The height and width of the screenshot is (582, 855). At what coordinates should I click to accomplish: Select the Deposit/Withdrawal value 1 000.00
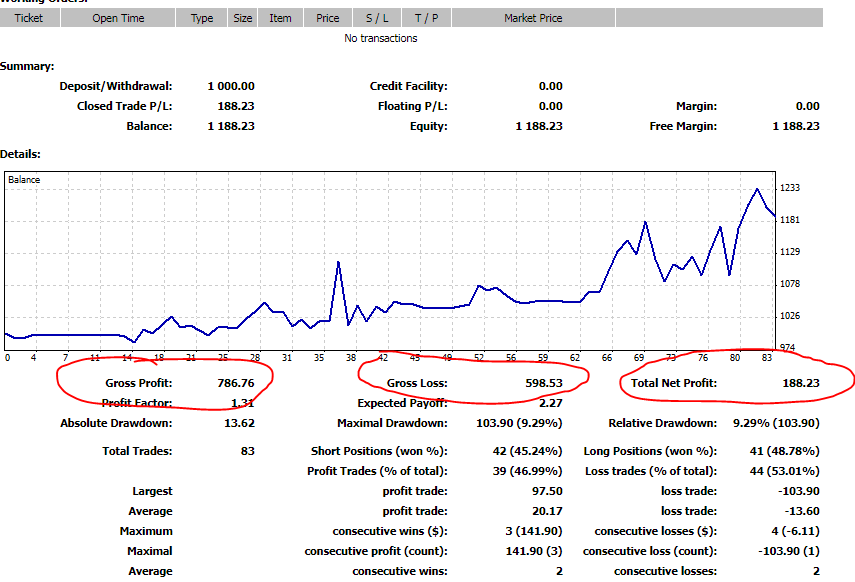point(231,86)
